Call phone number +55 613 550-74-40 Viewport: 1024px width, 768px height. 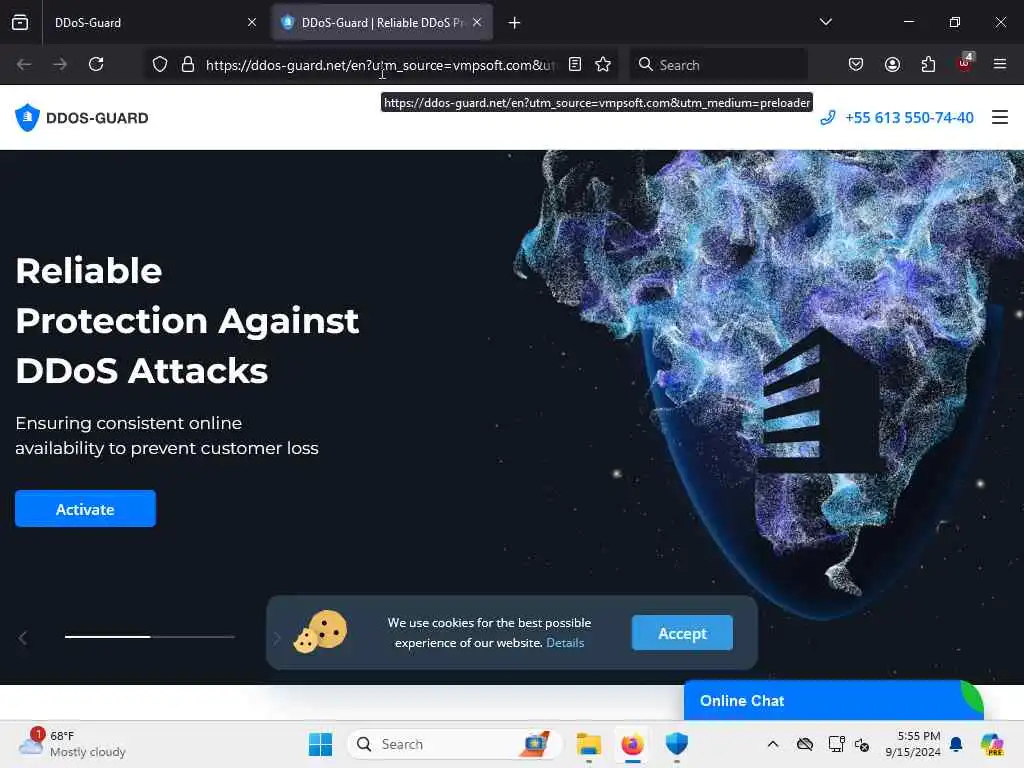(897, 118)
